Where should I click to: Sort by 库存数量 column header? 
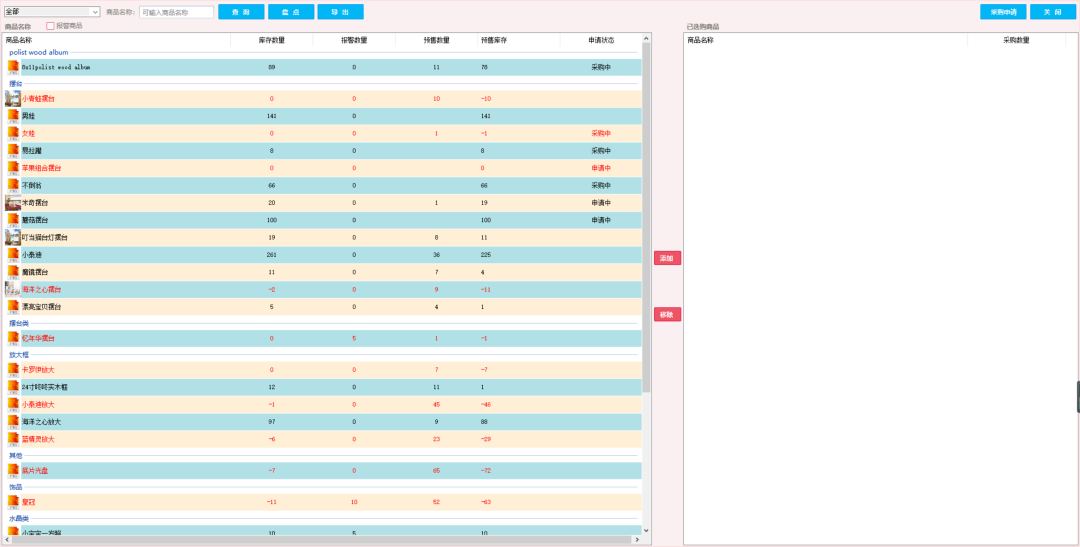click(x=271, y=40)
